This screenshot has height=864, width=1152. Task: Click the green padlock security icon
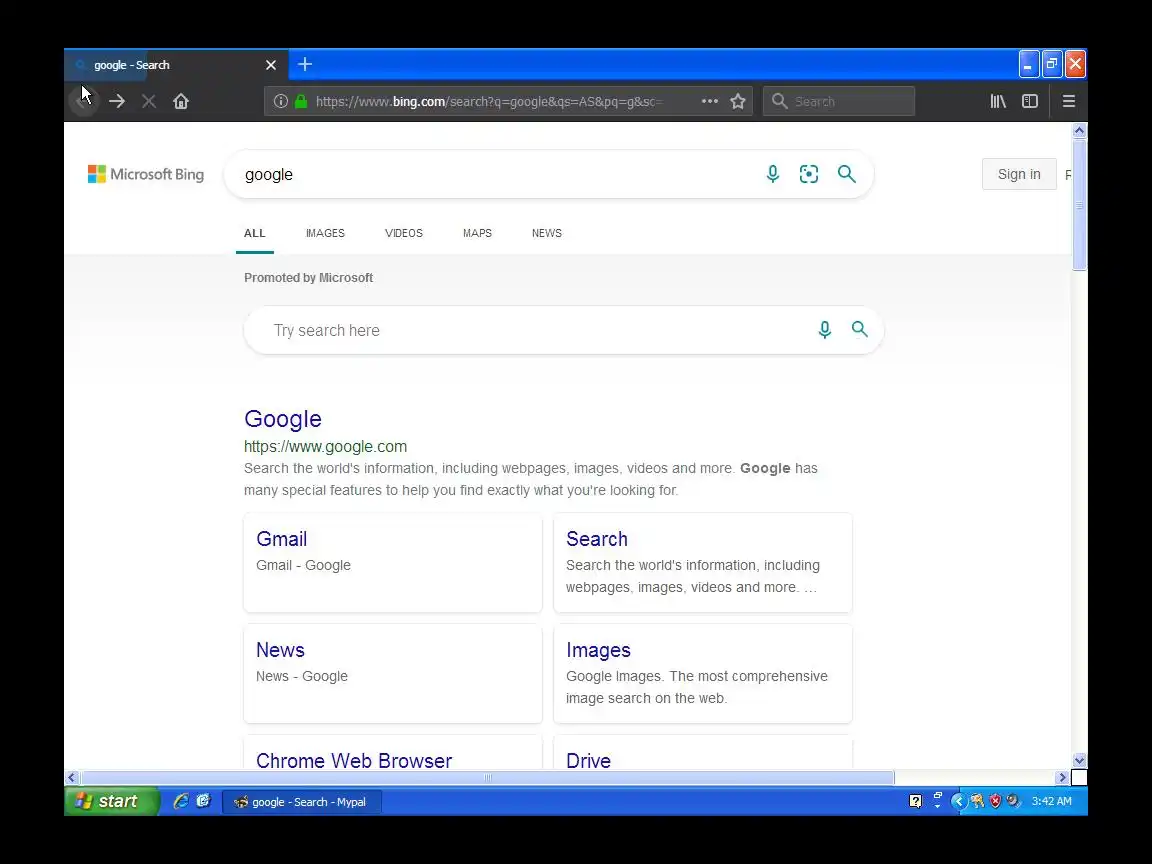point(300,101)
